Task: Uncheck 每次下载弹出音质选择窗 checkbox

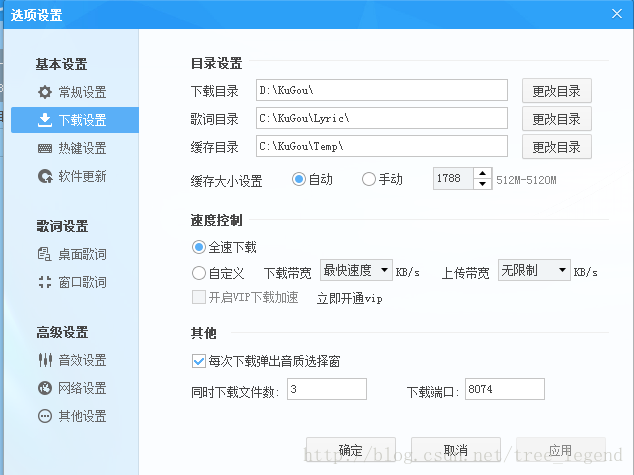Action: pos(199,361)
